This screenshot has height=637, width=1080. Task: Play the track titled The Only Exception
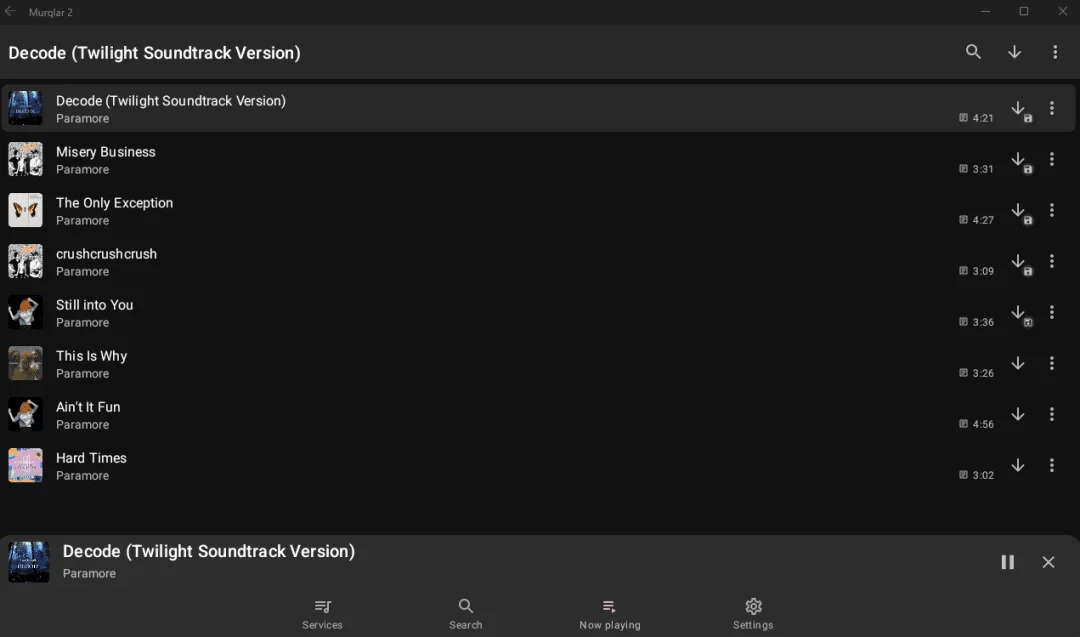(x=114, y=202)
